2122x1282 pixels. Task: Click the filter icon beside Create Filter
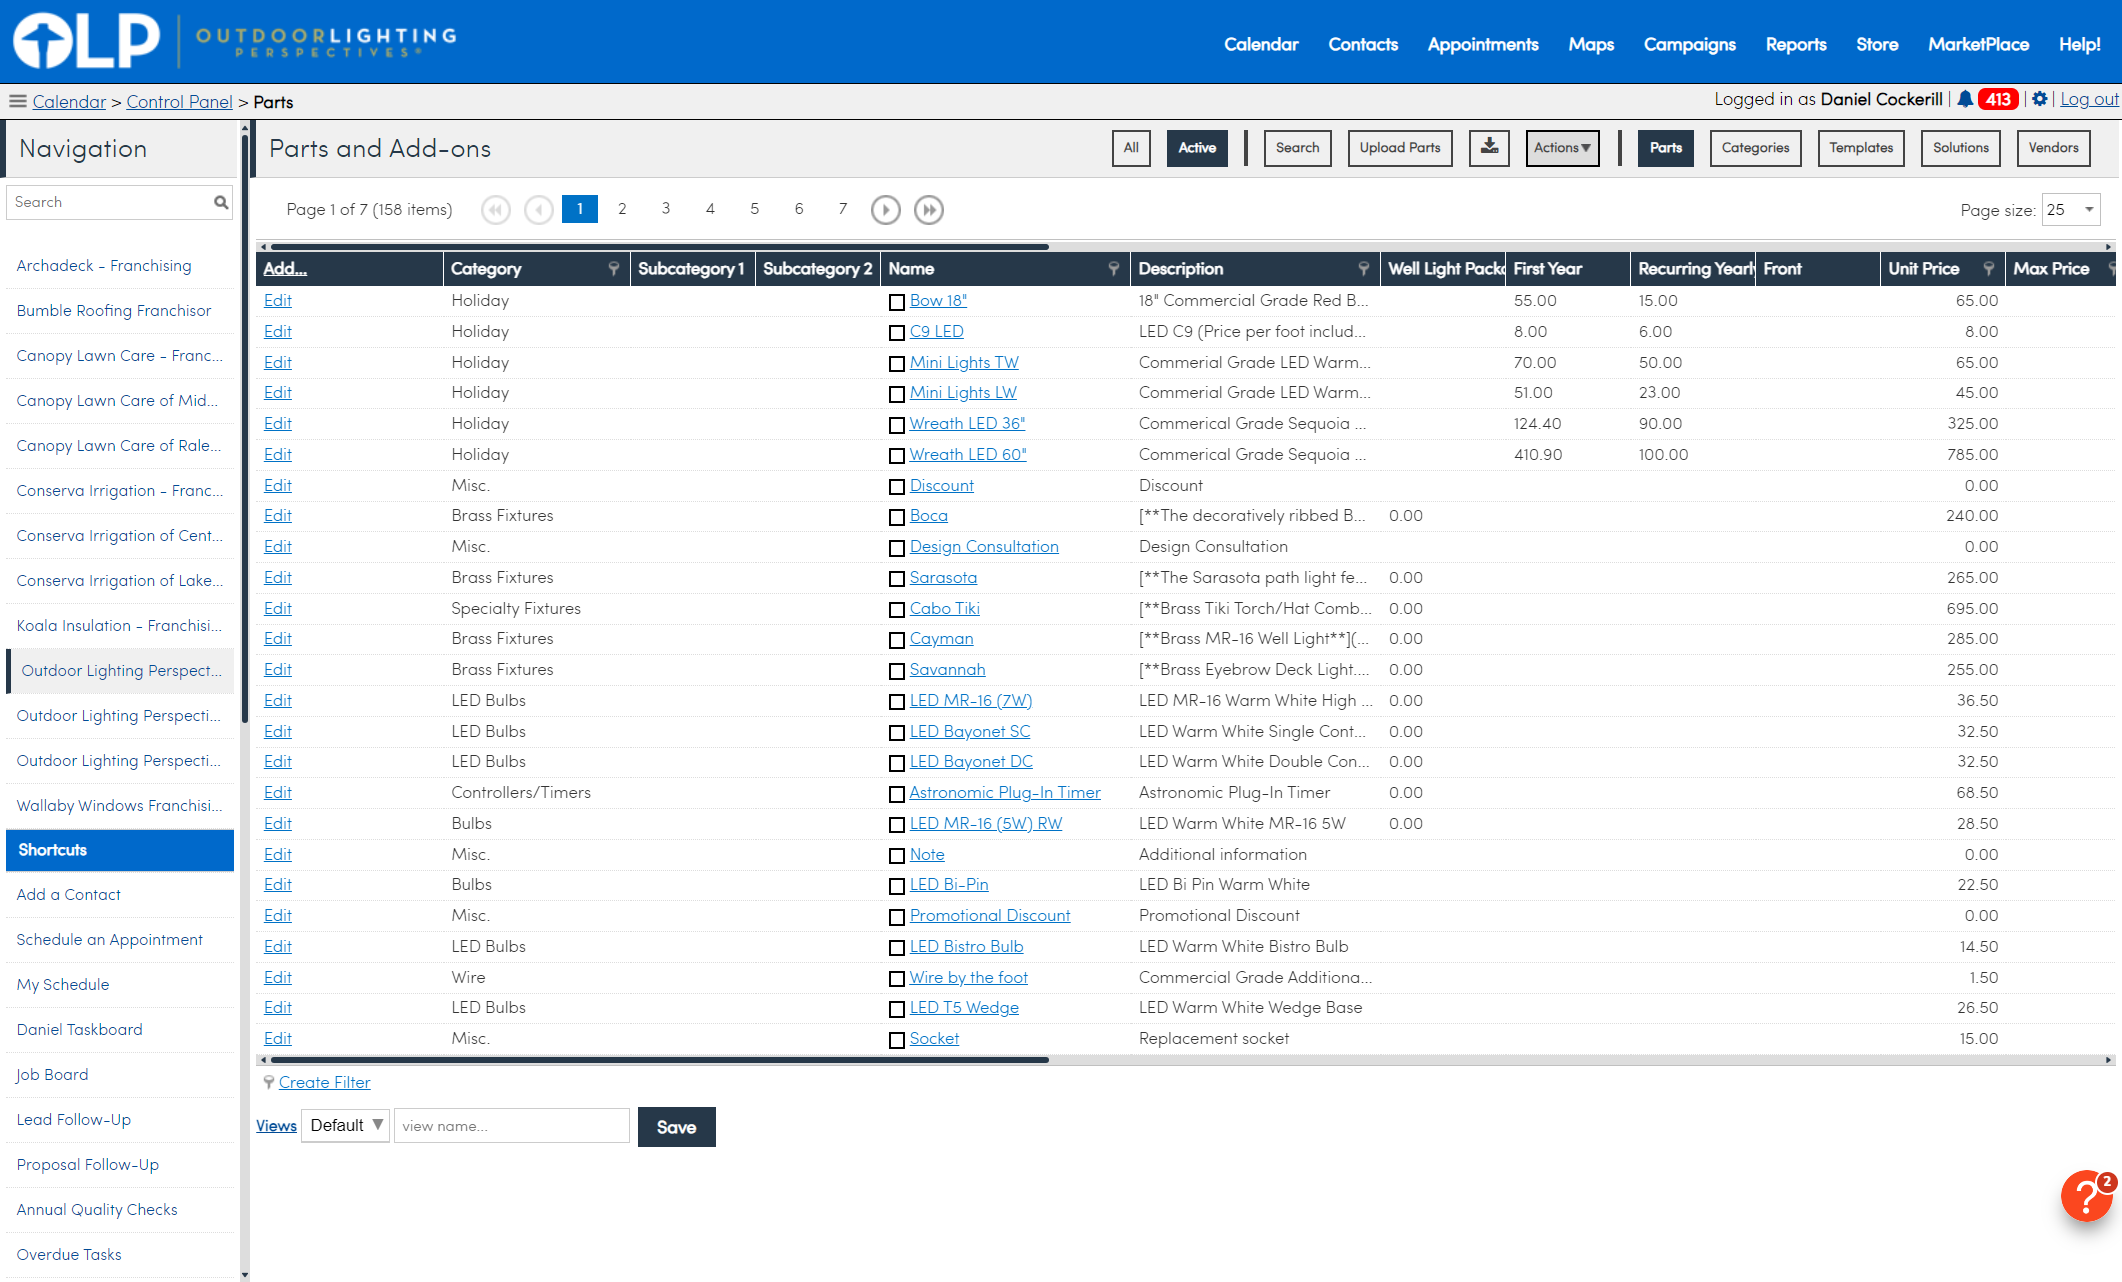[x=269, y=1082]
